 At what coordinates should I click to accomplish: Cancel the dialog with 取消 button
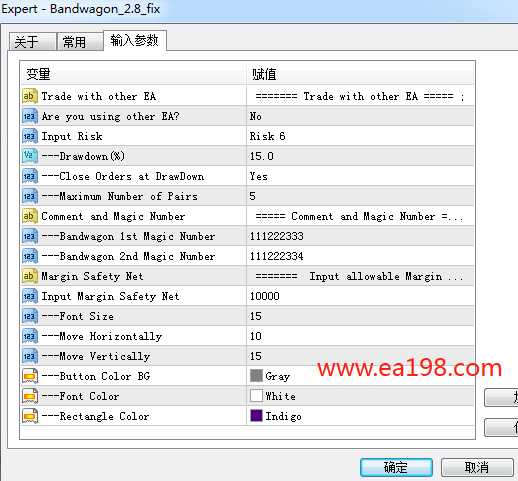[477, 467]
